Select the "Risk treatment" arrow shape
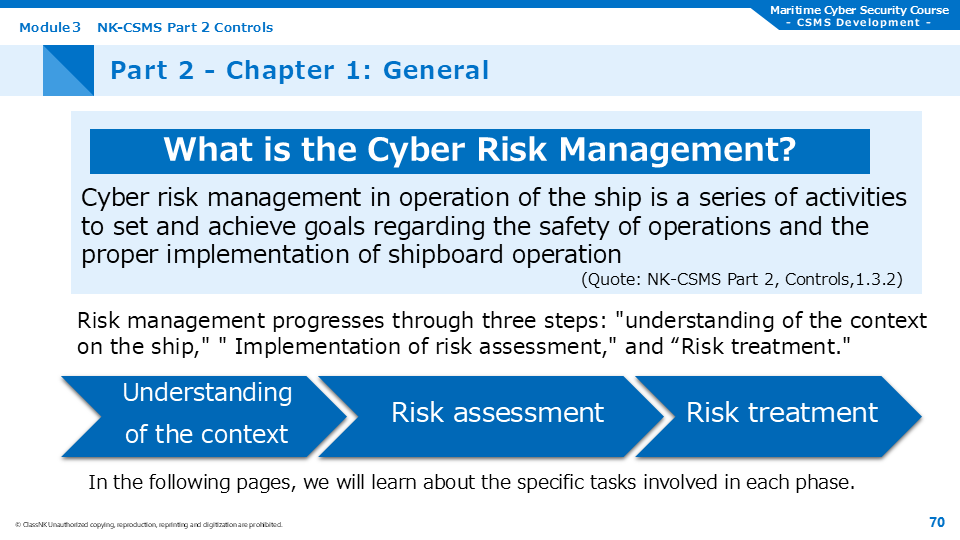 781,413
